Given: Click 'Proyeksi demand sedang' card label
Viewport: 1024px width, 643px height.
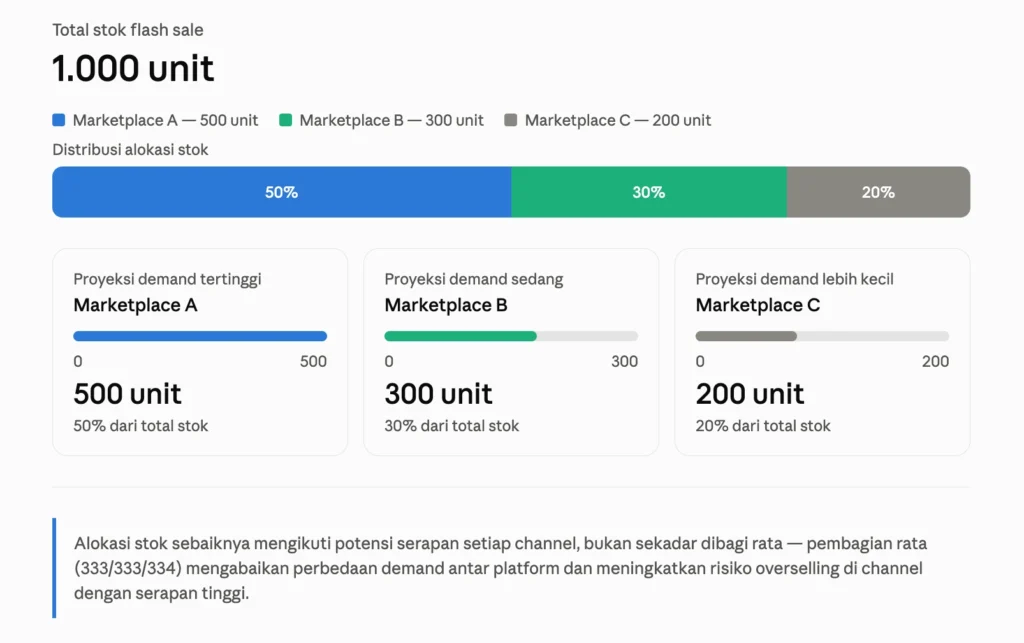Looking at the screenshot, I should [473, 279].
